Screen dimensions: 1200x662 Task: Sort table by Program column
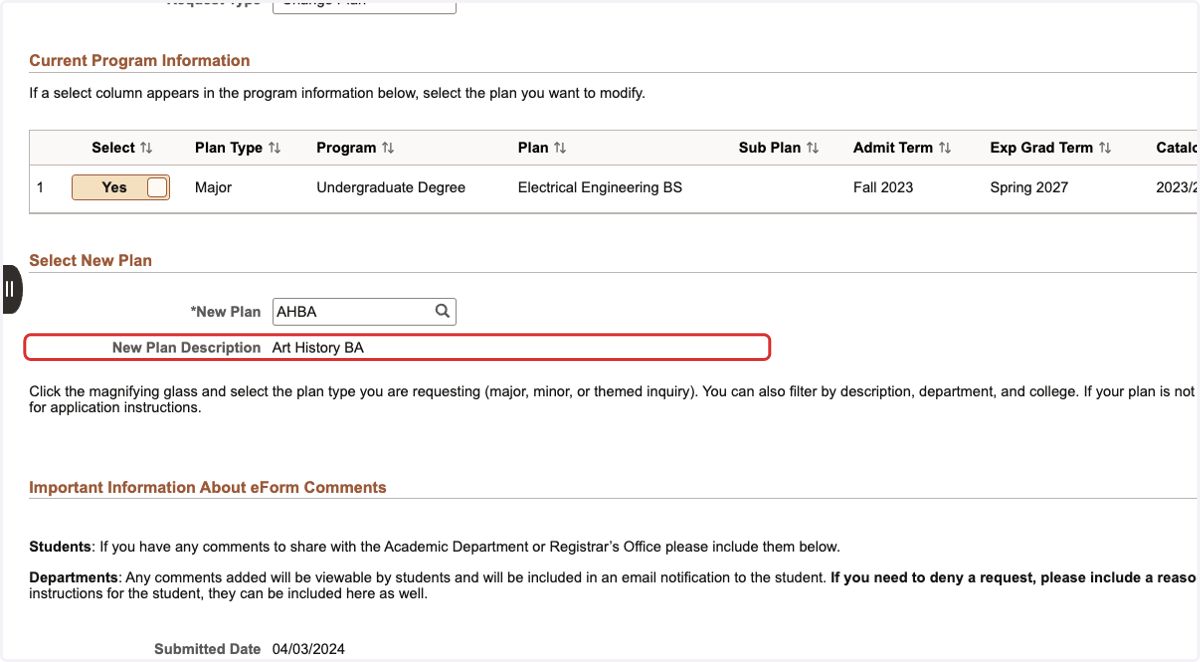pos(355,147)
